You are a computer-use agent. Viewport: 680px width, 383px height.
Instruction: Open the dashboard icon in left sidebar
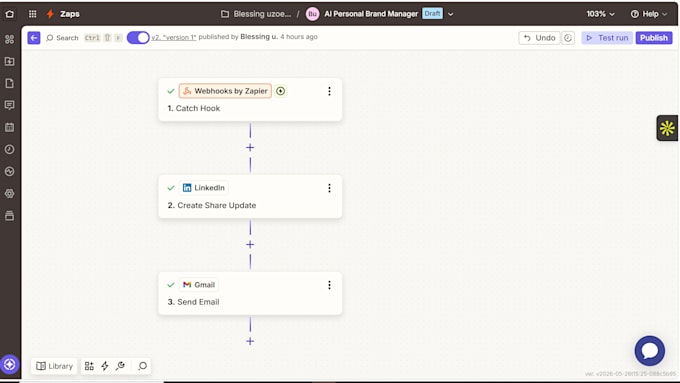click(10, 39)
